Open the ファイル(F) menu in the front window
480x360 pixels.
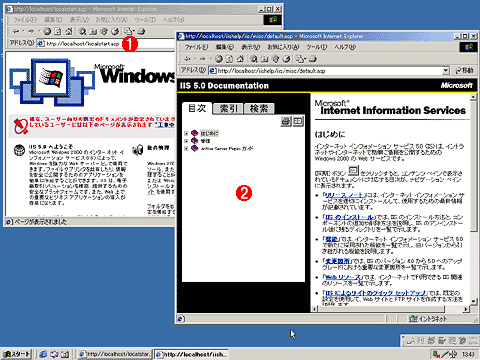pyautogui.click(x=196, y=47)
